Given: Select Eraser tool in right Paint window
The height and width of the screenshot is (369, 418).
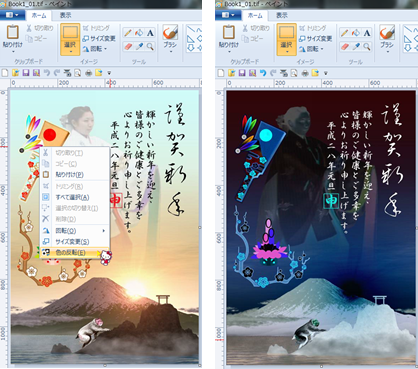Looking at the screenshot, I should [345, 46].
